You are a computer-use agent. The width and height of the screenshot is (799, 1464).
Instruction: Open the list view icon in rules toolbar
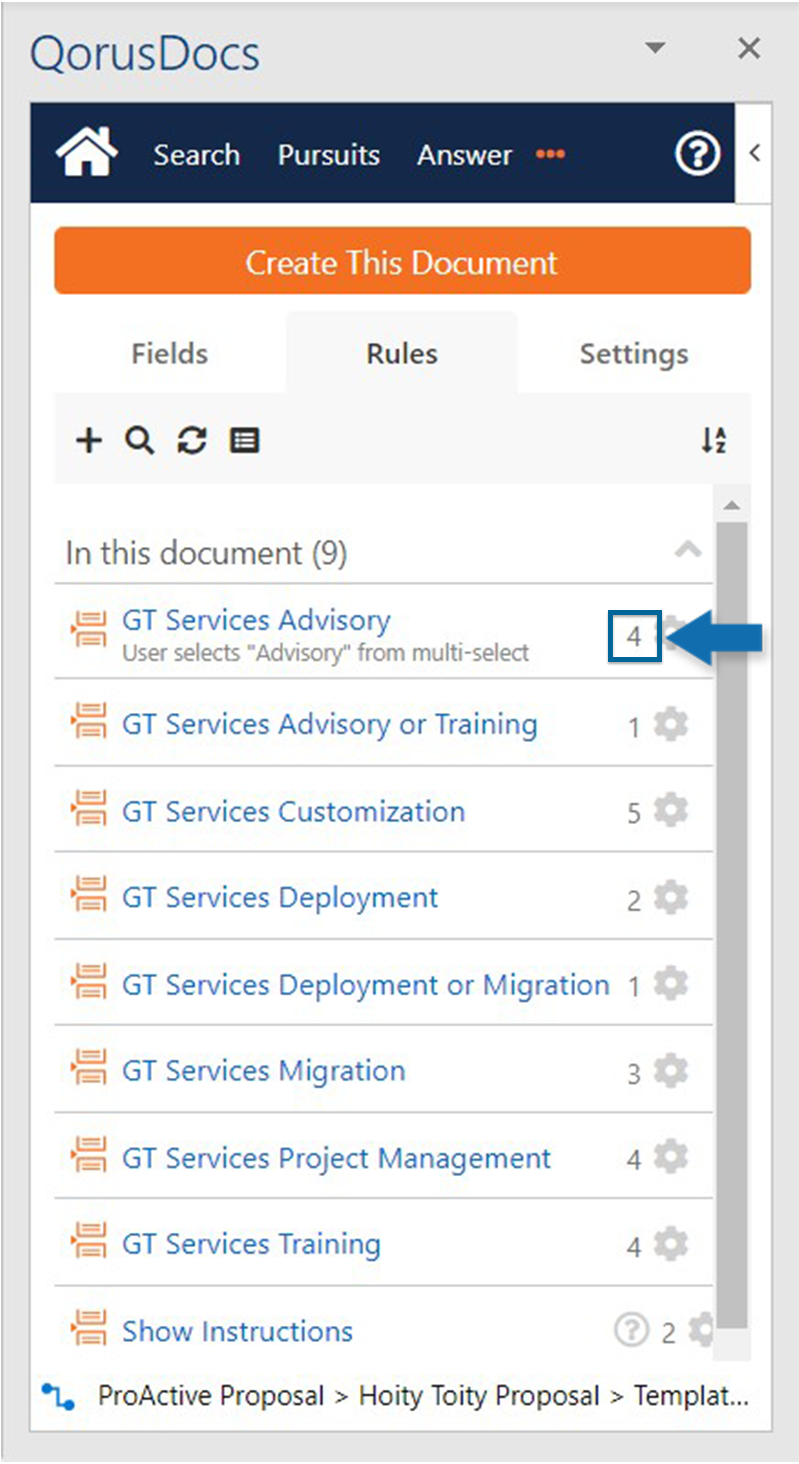(x=244, y=440)
